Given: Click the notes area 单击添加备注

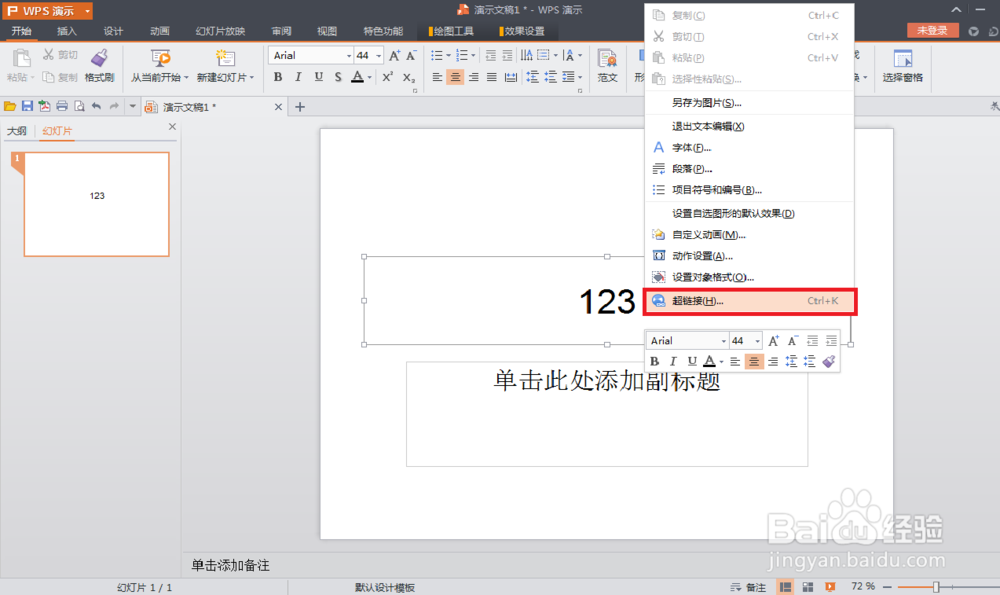Looking at the screenshot, I should [x=230, y=565].
